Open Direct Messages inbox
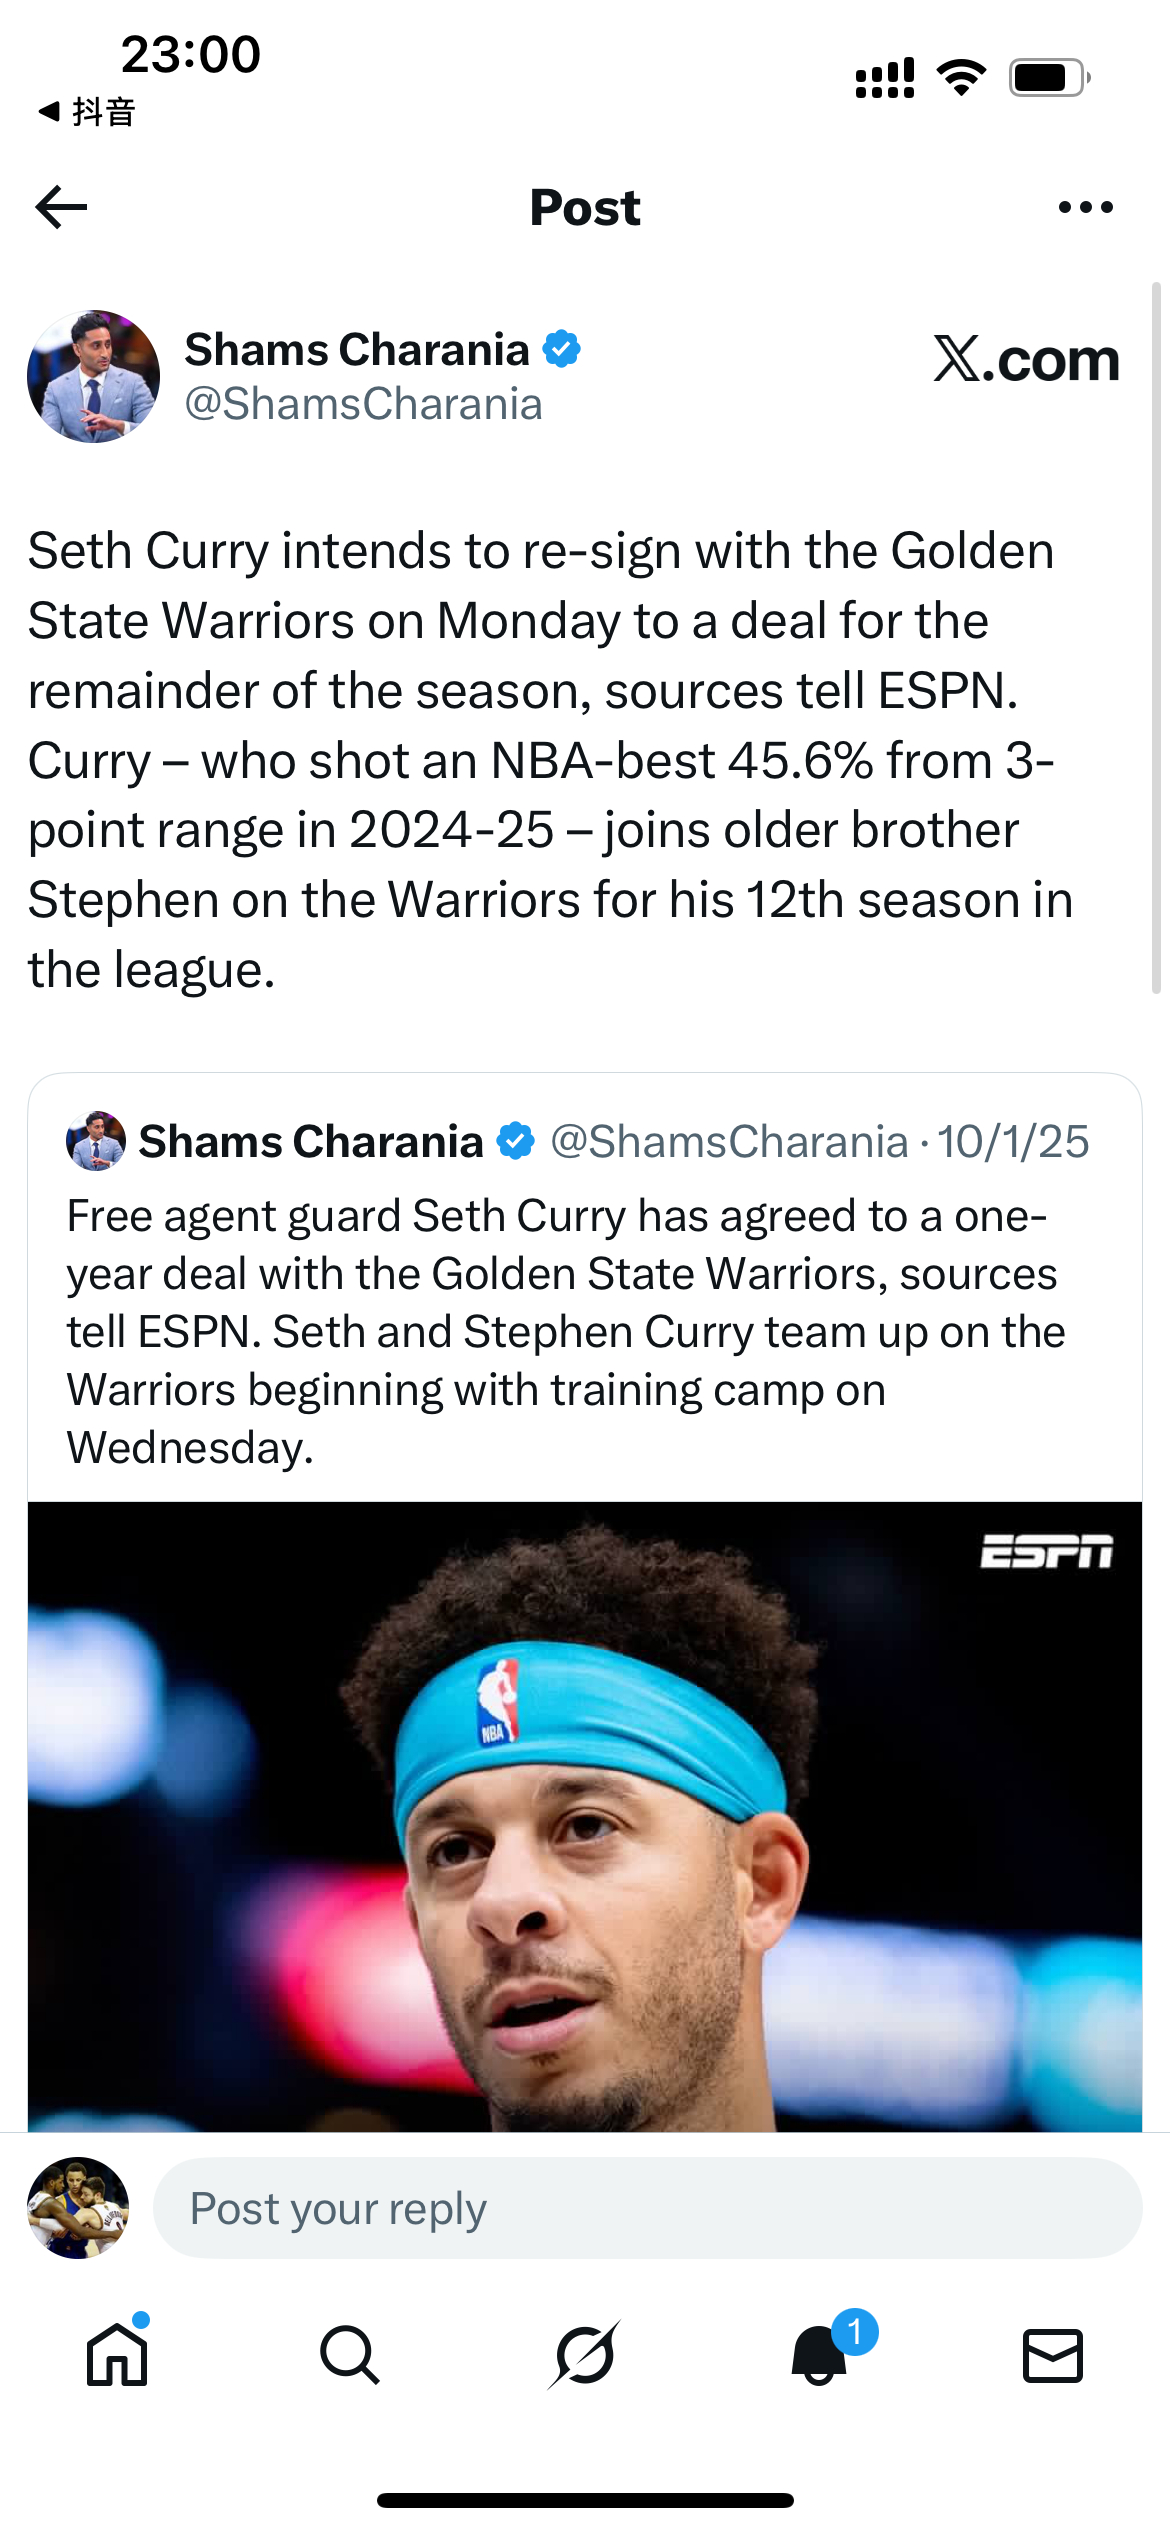This screenshot has width=1170, height=2532. [x=1053, y=2353]
